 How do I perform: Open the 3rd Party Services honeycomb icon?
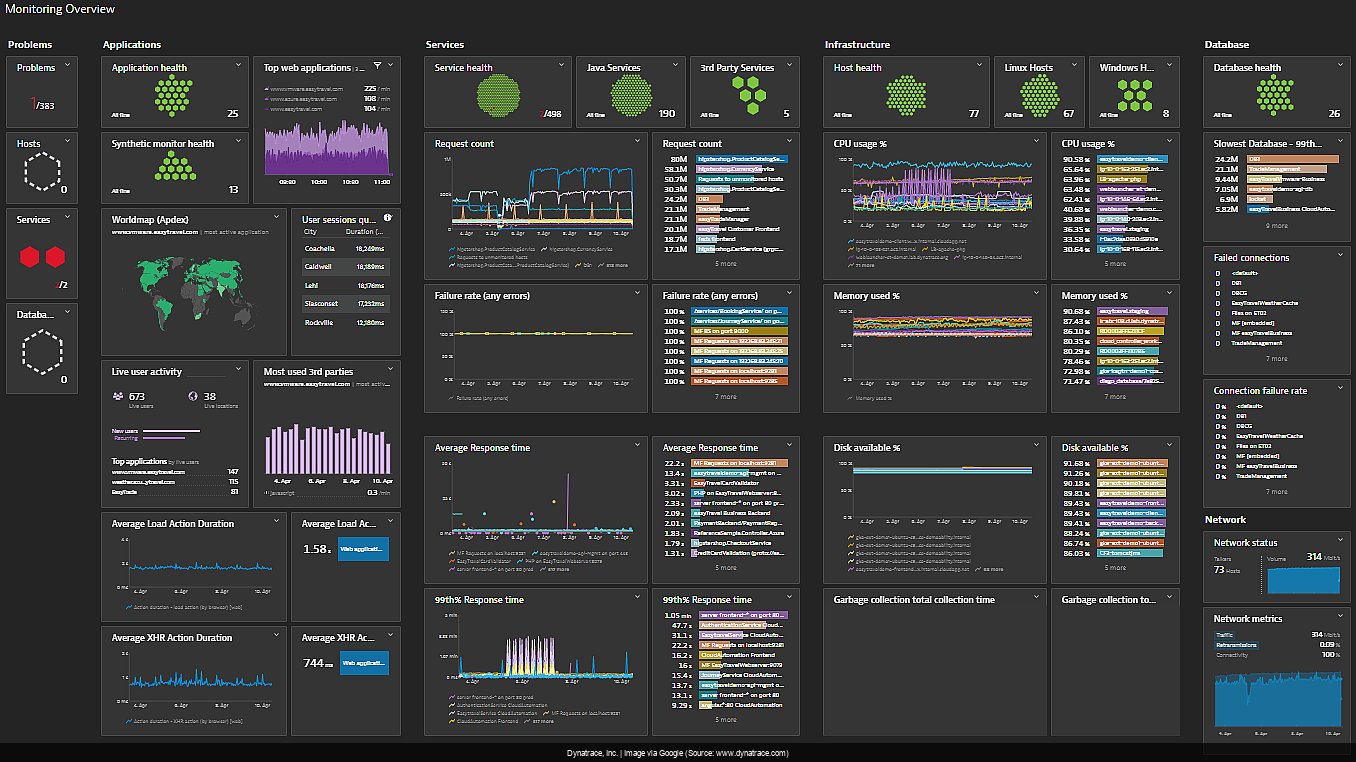pos(747,96)
